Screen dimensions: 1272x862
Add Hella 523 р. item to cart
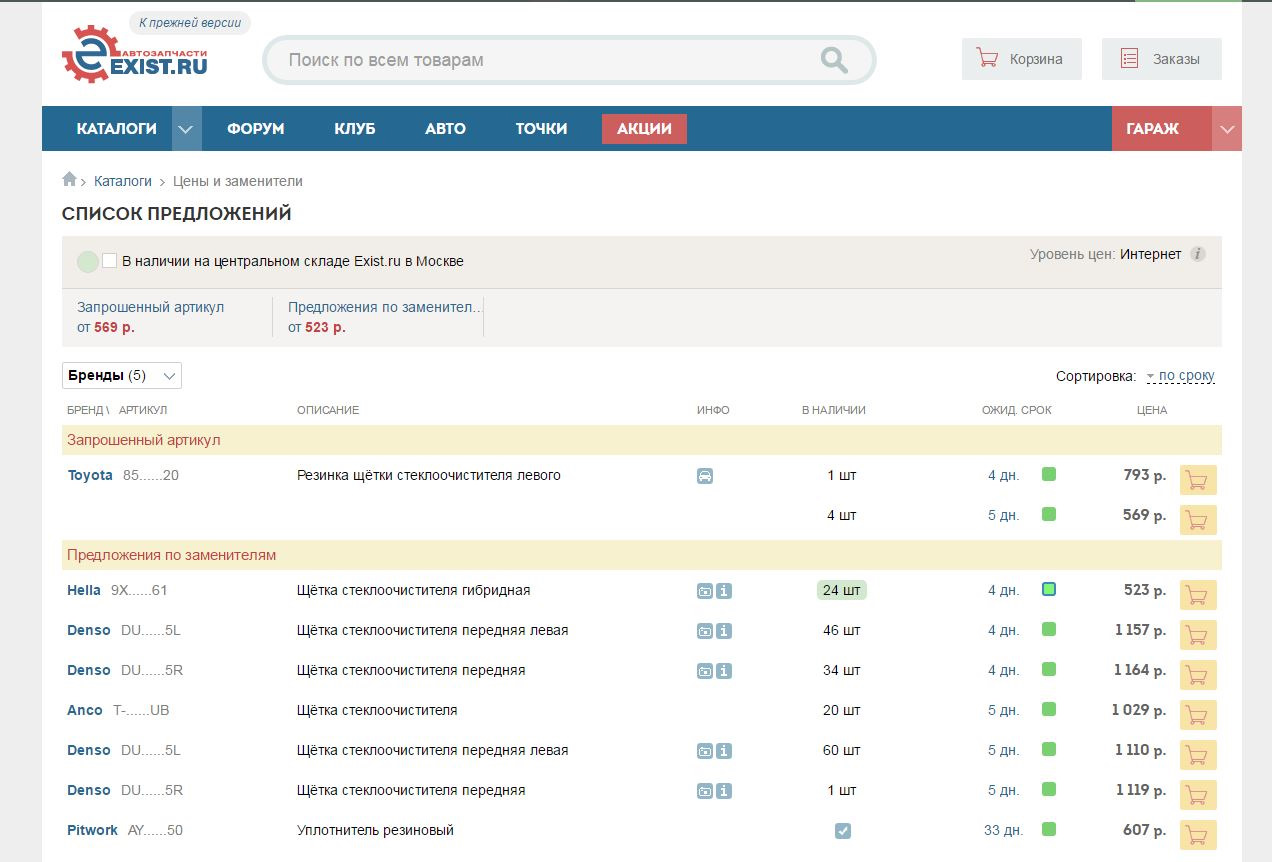[1198, 595]
